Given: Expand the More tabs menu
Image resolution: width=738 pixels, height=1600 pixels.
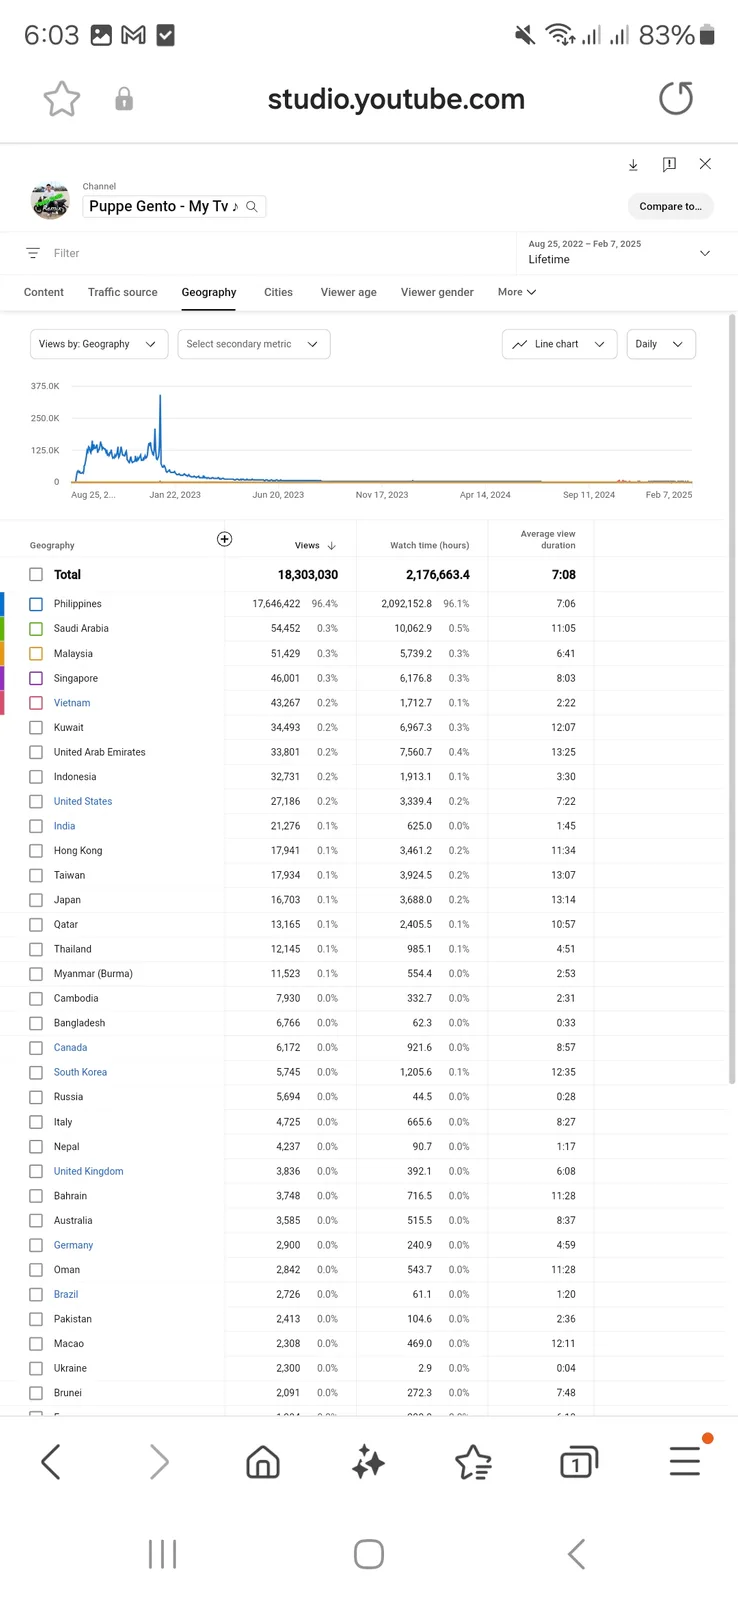Looking at the screenshot, I should point(517,292).
